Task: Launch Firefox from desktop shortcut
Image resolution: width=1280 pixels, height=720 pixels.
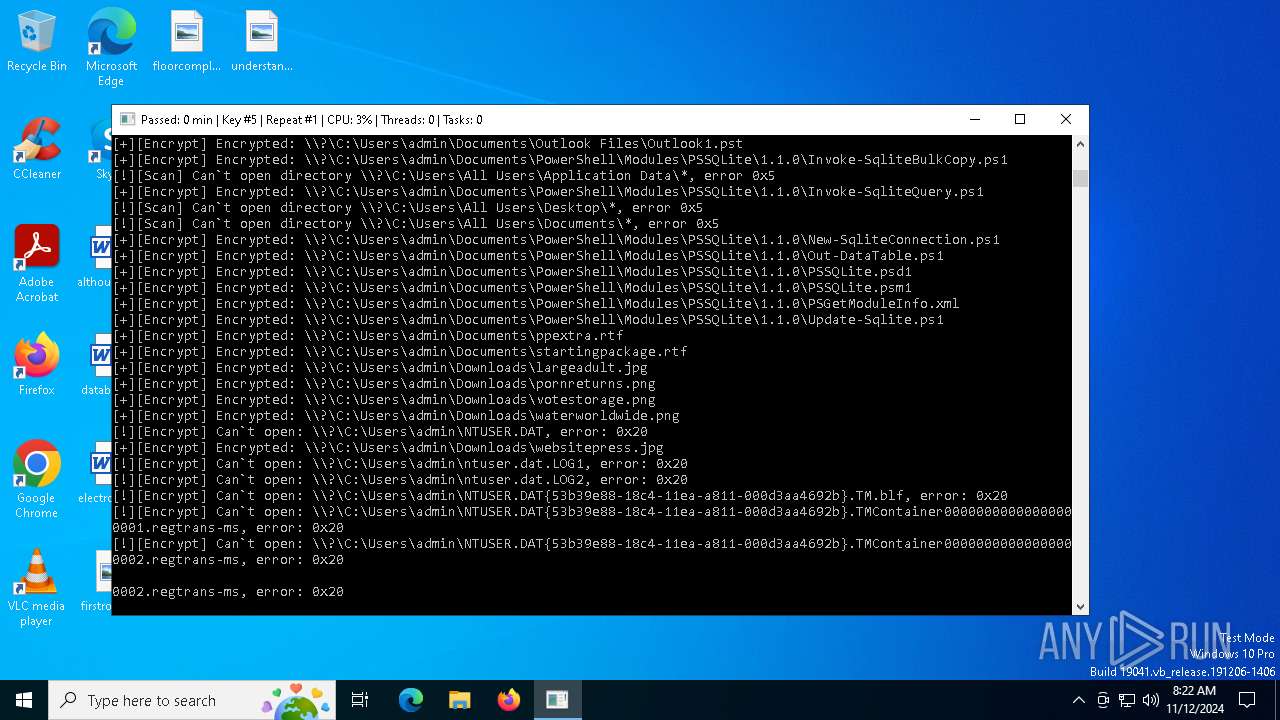Action: pos(37,365)
